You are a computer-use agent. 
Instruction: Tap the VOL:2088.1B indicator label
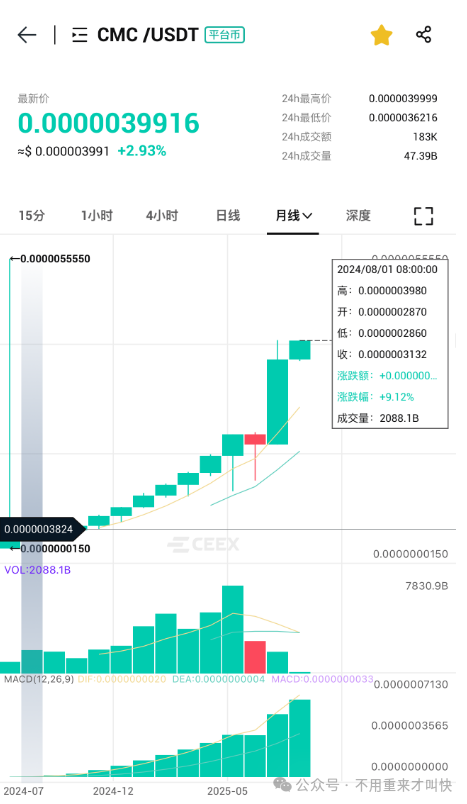[37, 570]
